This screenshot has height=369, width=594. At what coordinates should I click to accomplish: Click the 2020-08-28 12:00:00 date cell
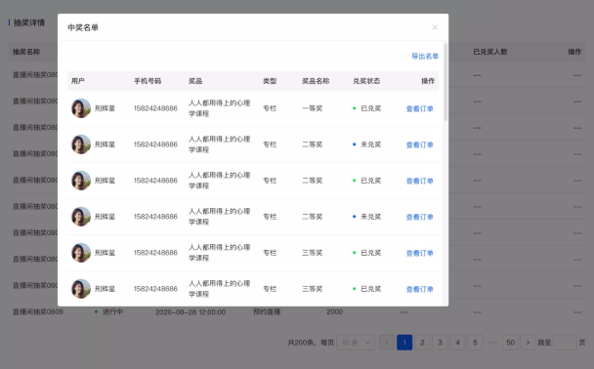pos(191,312)
